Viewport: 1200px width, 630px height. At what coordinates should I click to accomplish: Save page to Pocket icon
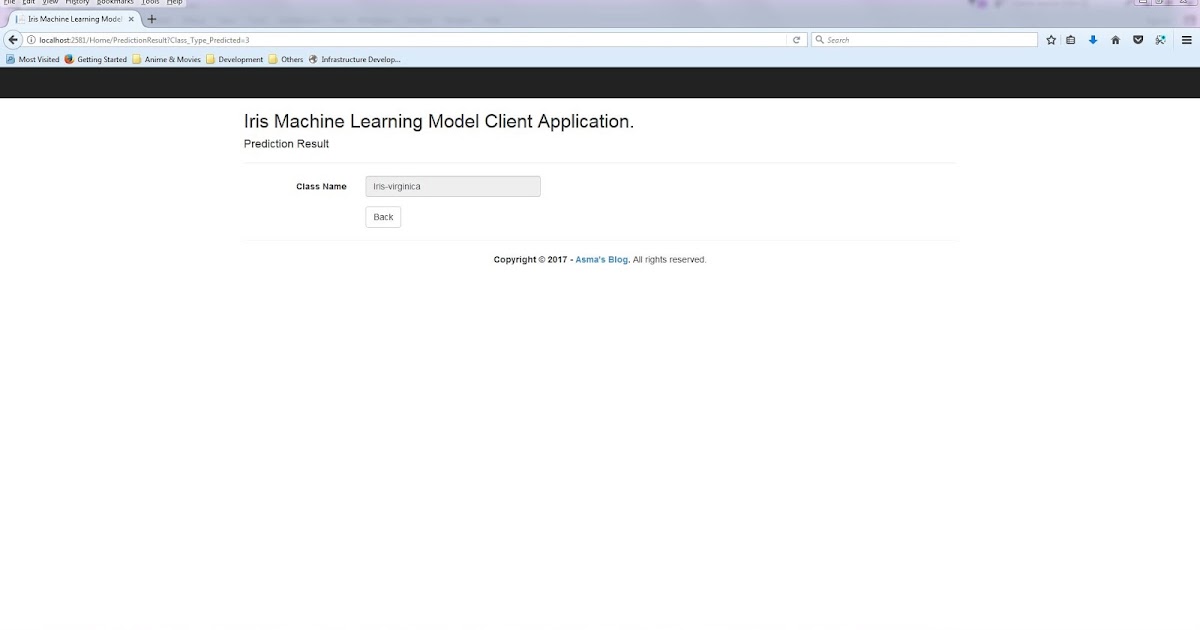[x=1138, y=39]
